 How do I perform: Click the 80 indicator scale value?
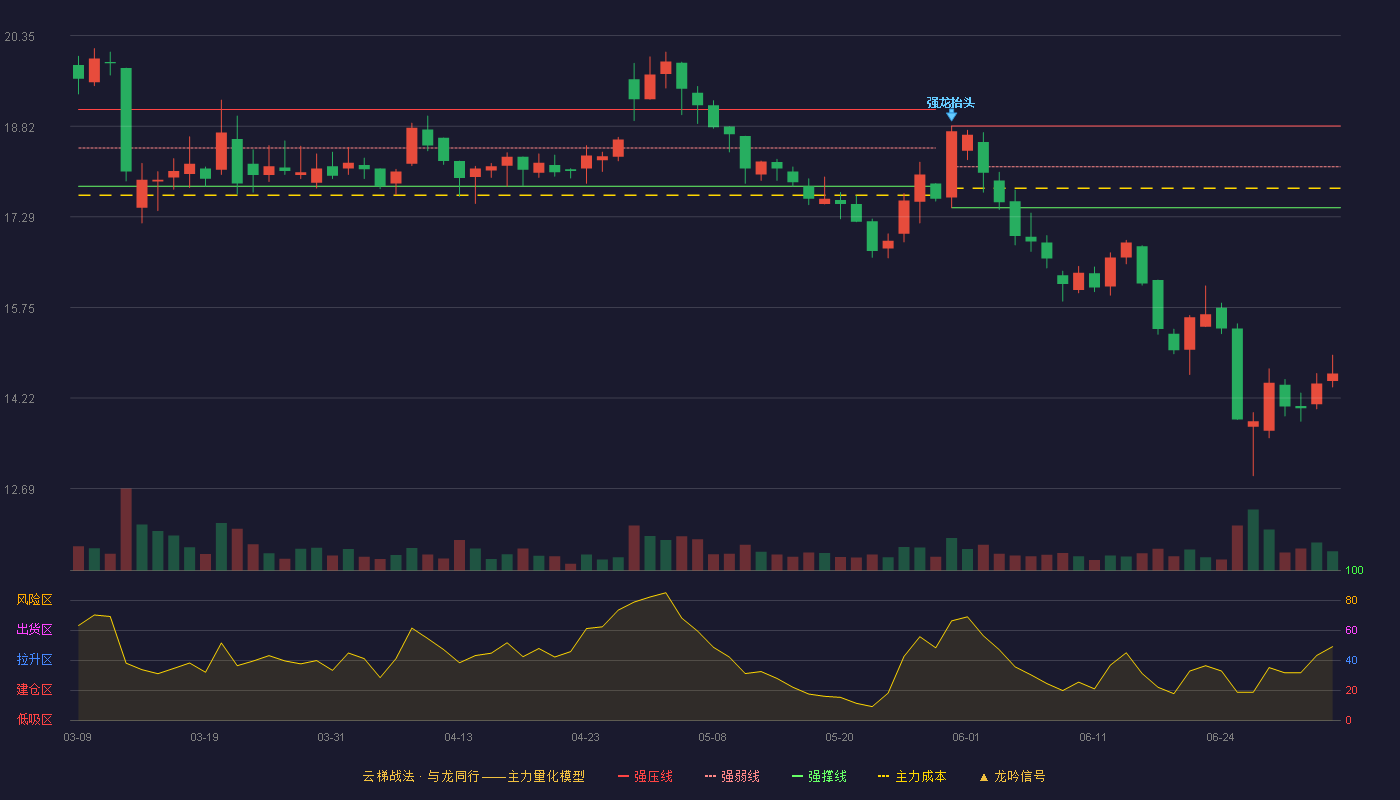[1351, 600]
